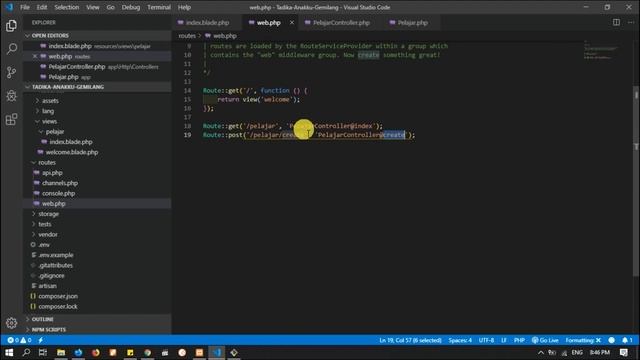The height and width of the screenshot is (360, 640).
Task: Expand the vendor folder
Action: click(x=97, y=234)
